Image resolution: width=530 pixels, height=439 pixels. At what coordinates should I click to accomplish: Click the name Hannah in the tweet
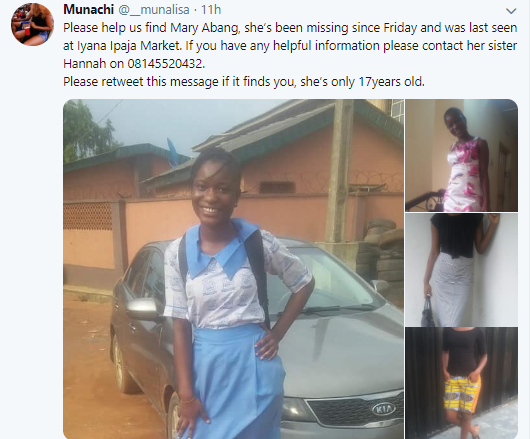[x=85, y=64]
